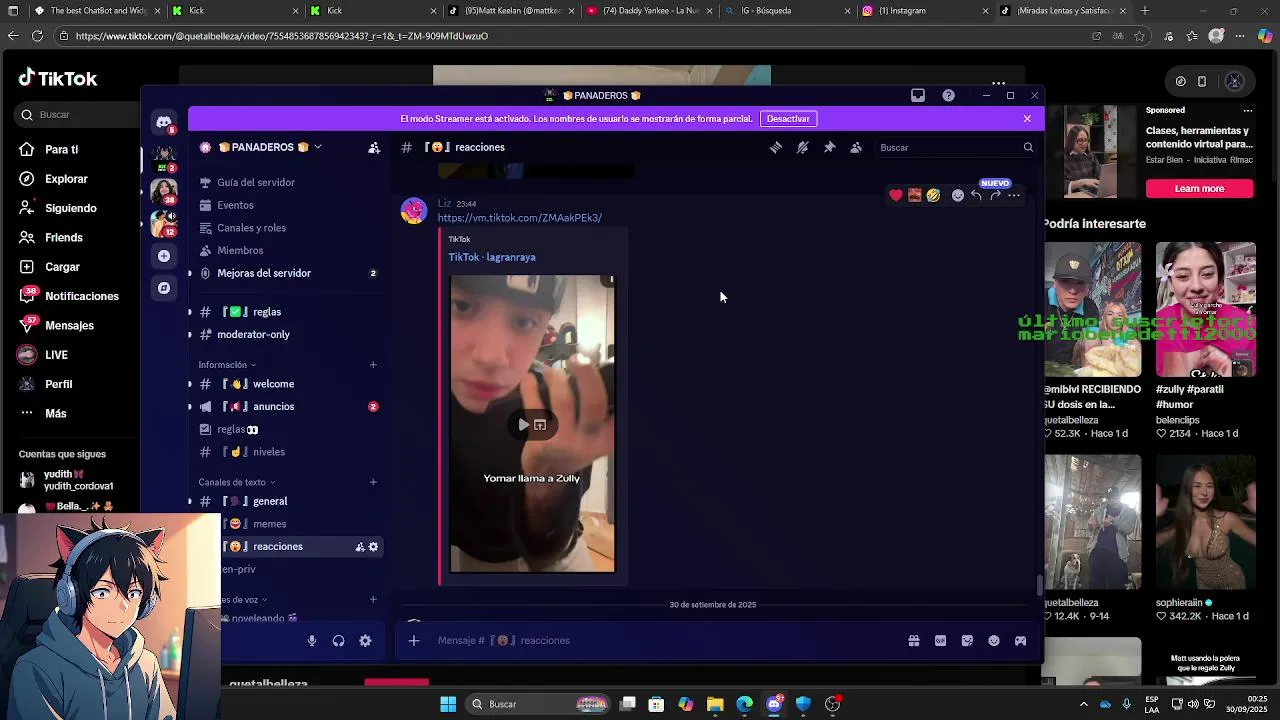Click Learn more on TikTok sponsored ad
The height and width of the screenshot is (720, 1280).
tap(1199, 189)
